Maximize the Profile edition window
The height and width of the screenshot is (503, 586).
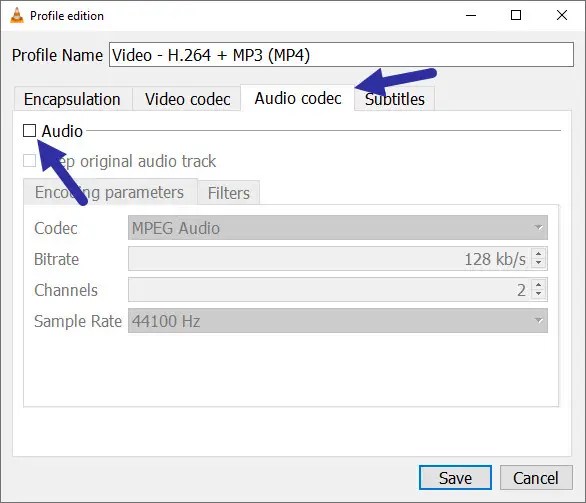pos(516,15)
